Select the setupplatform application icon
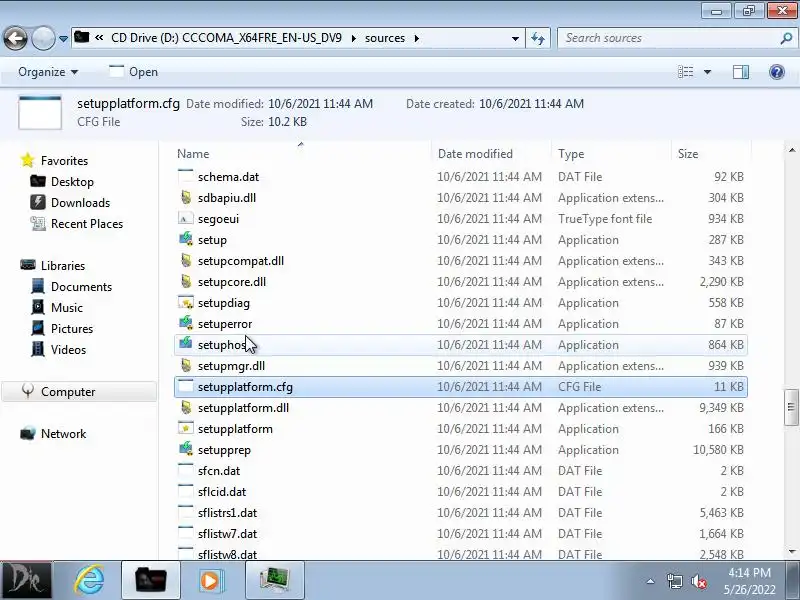800x600 pixels. click(x=186, y=429)
